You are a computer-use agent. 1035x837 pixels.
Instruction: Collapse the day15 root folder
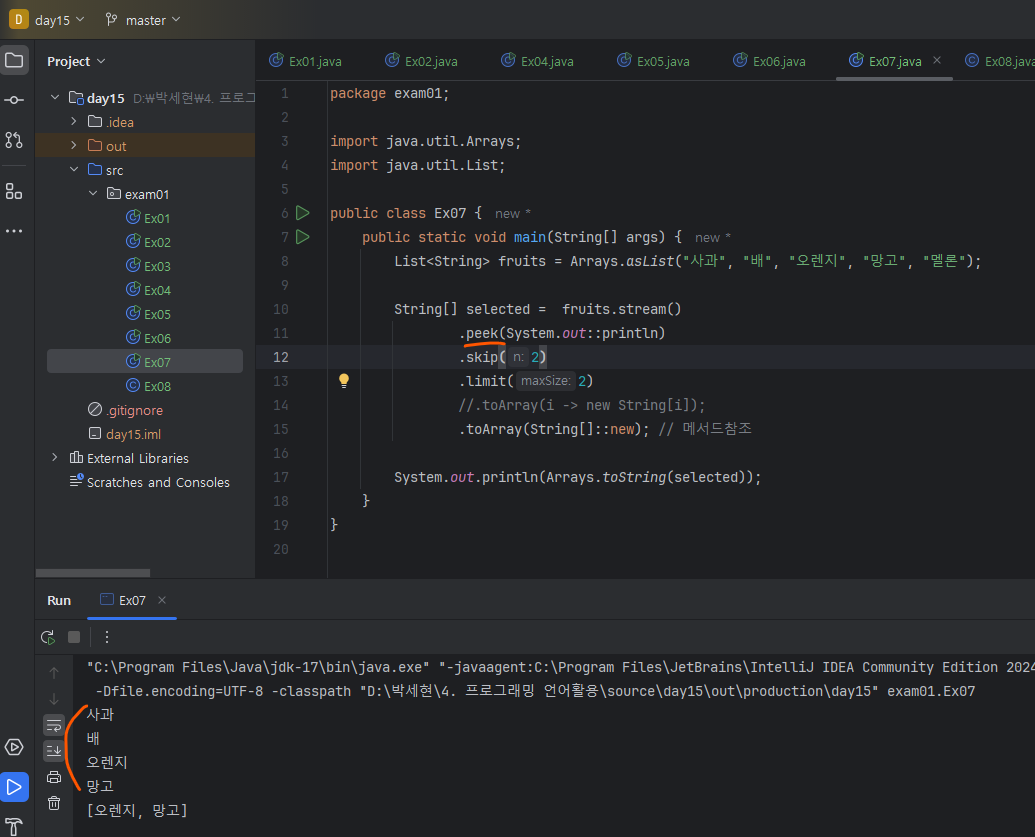55,98
